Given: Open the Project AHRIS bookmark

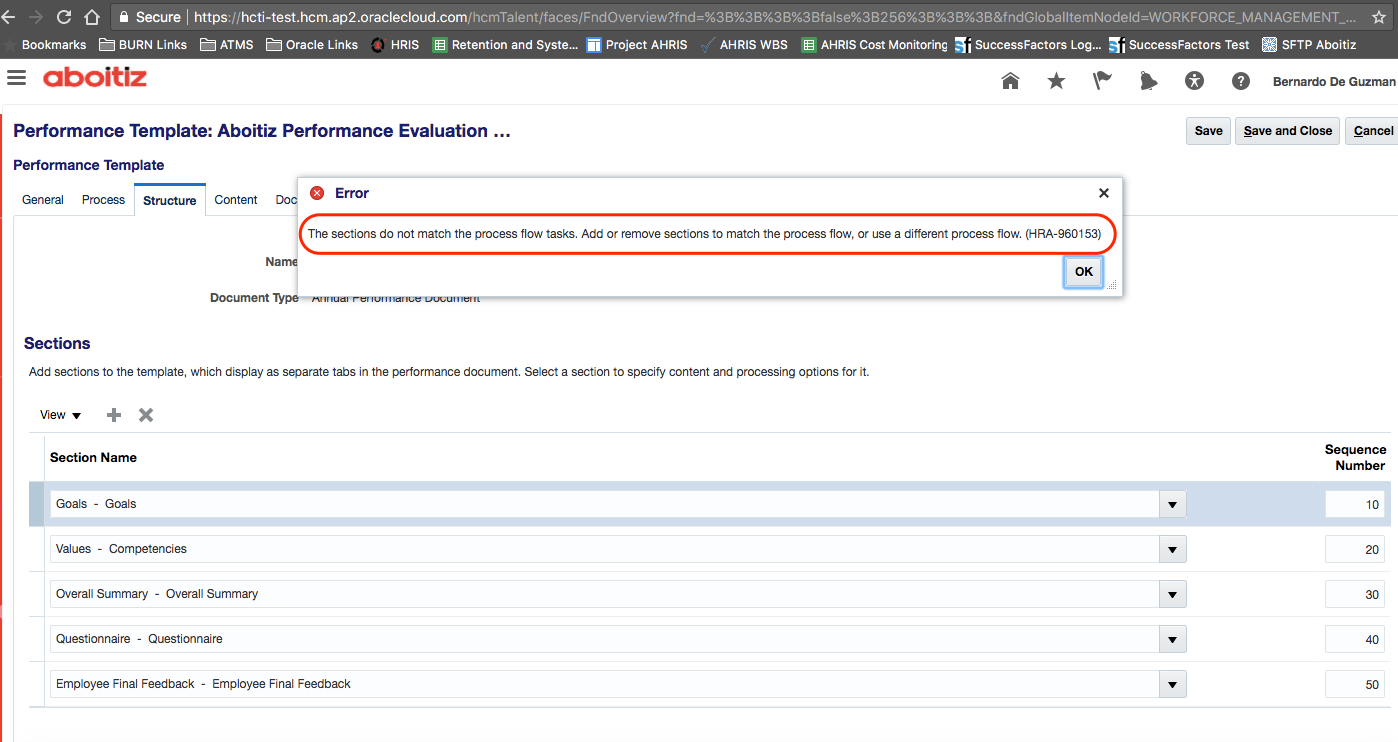Looking at the screenshot, I should [x=636, y=45].
